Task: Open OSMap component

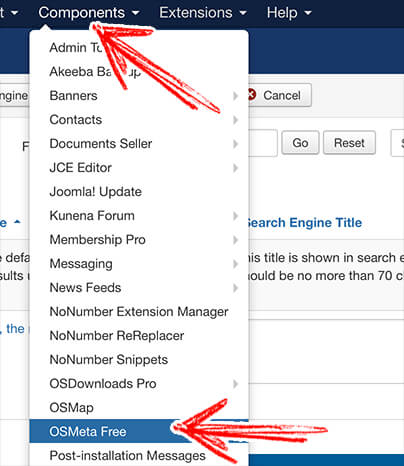Action: click(139, 408)
